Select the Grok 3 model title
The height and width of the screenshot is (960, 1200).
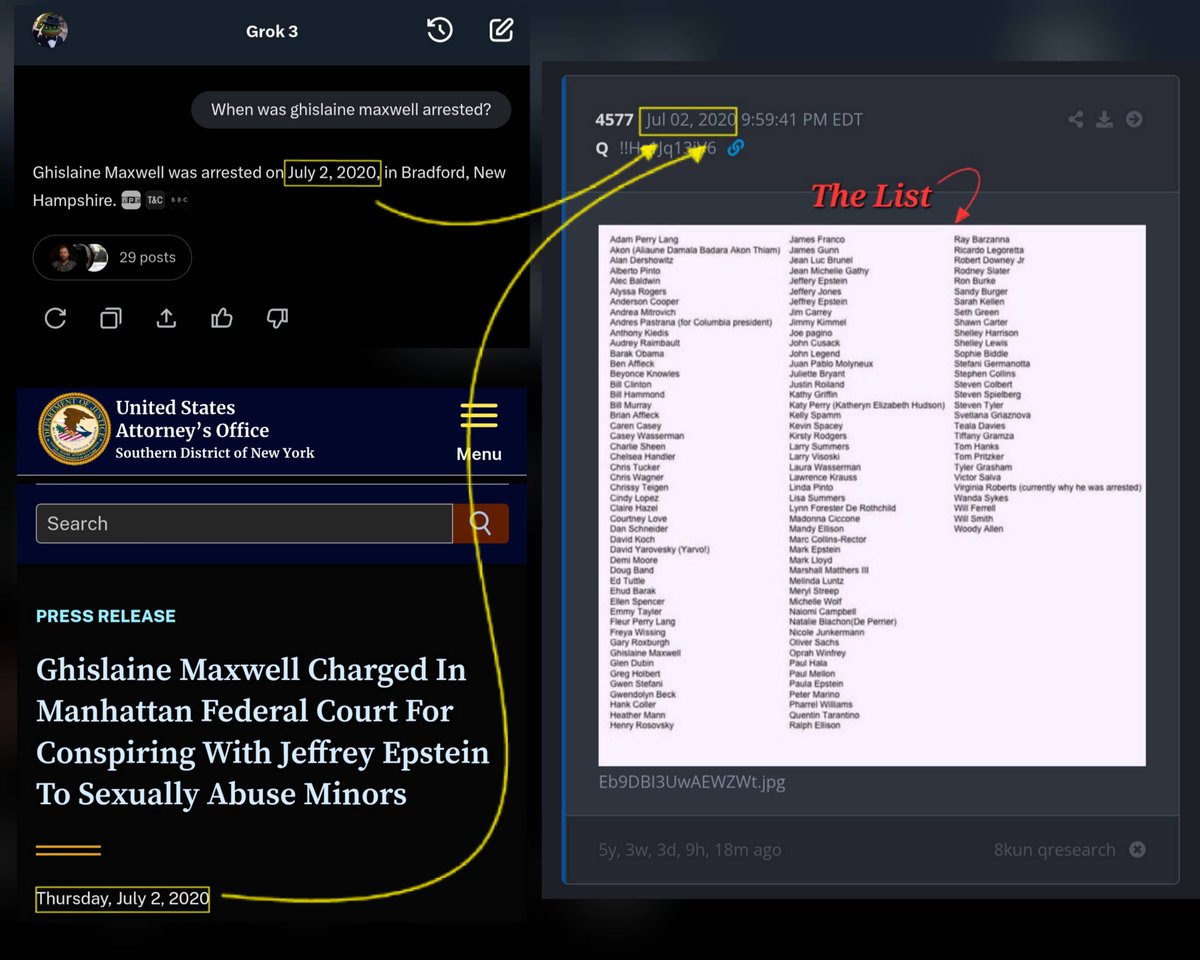[x=272, y=31]
